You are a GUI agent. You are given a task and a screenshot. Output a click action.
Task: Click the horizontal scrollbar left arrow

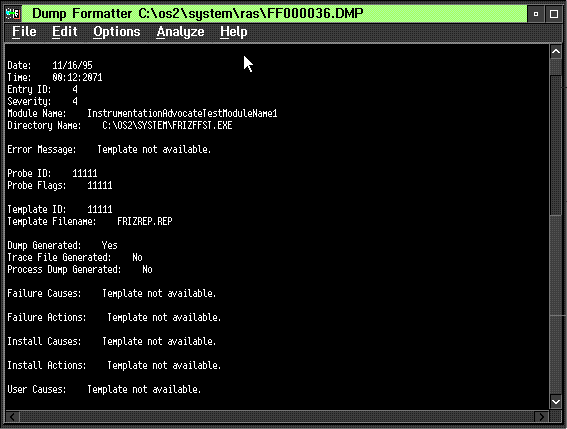pyautogui.click(x=12, y=417)
